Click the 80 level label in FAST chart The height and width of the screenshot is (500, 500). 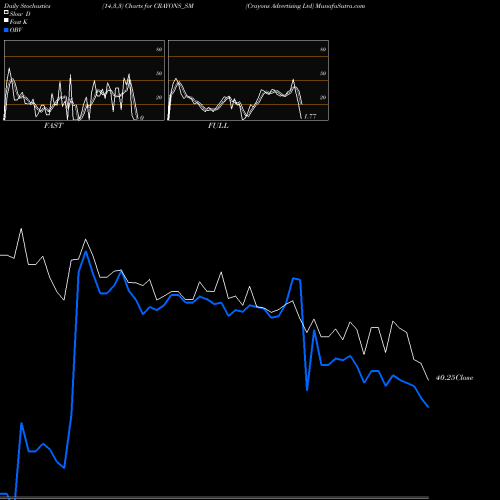pos(159,49)
